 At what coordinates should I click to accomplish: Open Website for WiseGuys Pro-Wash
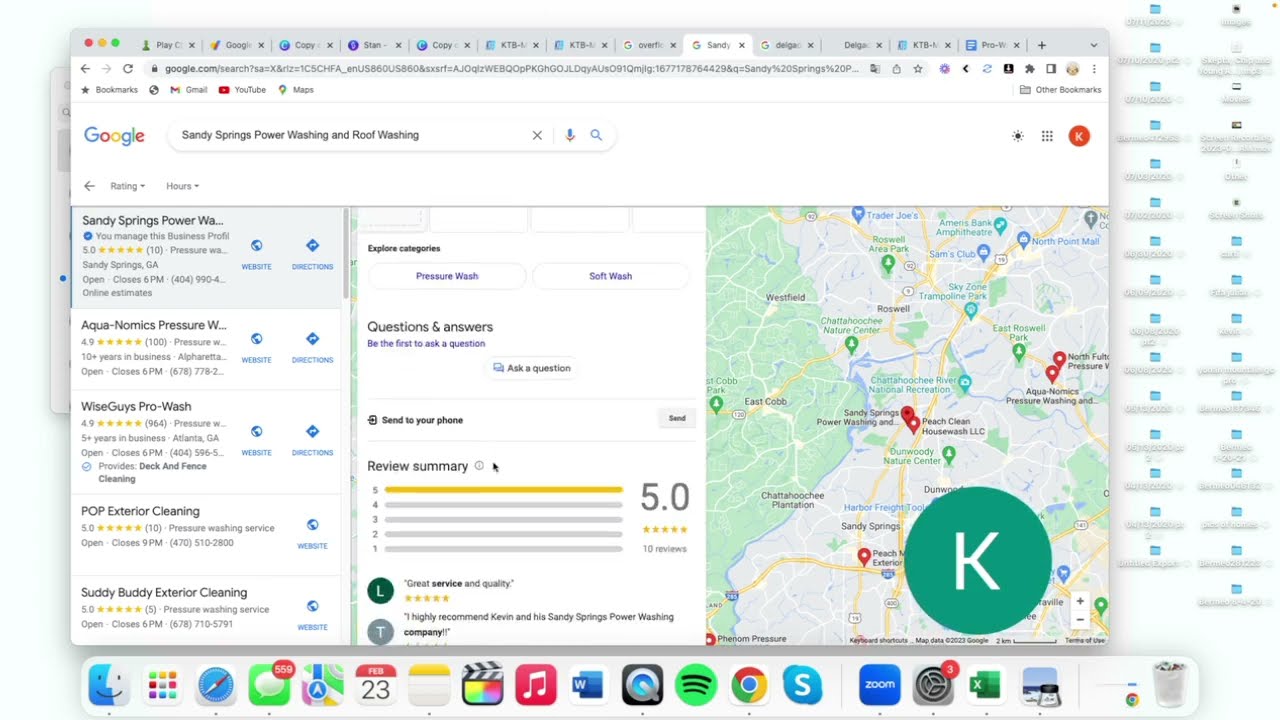click(x=256, y=440)
